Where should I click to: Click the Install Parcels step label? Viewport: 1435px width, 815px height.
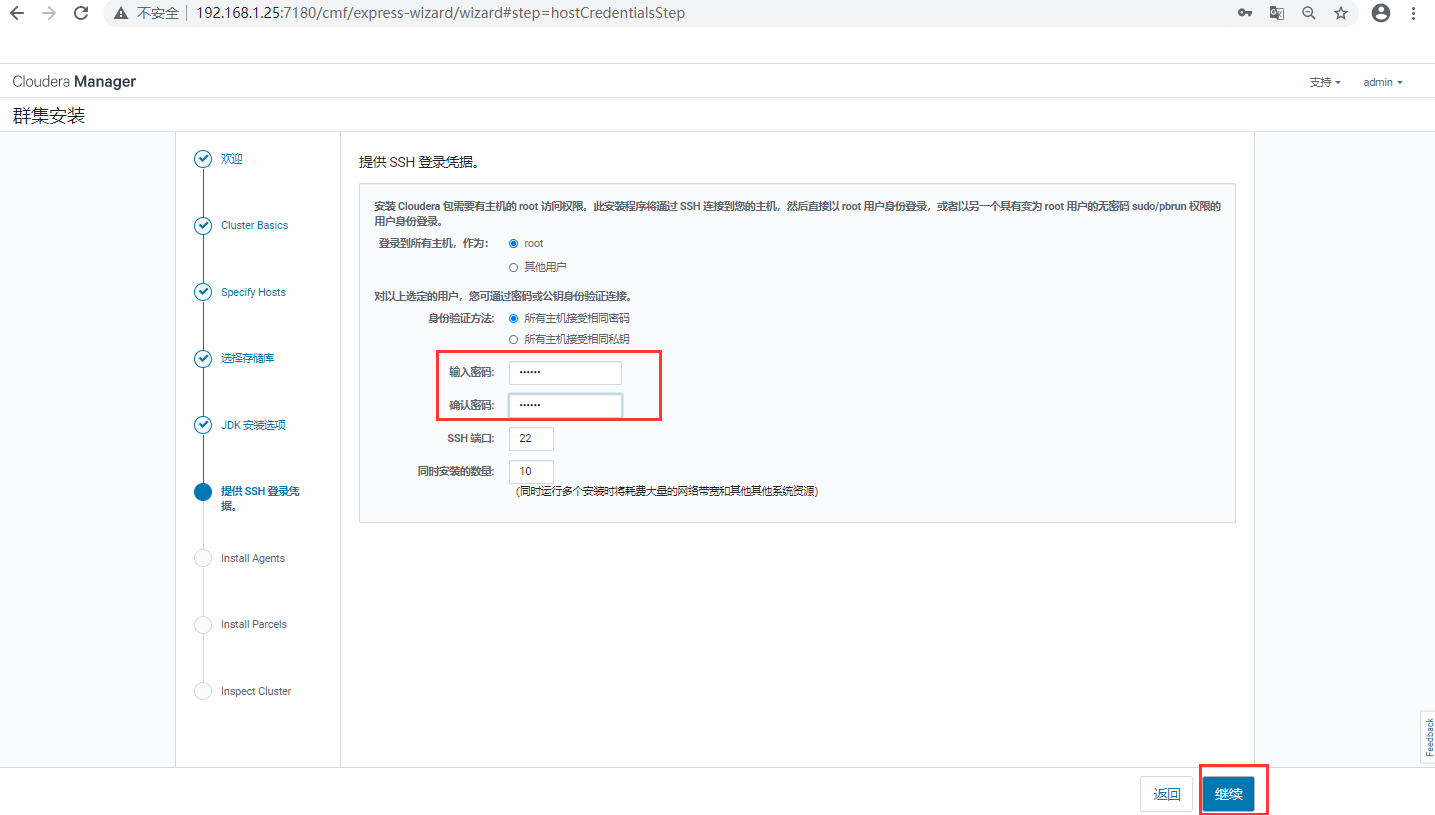tap(254, 624)
